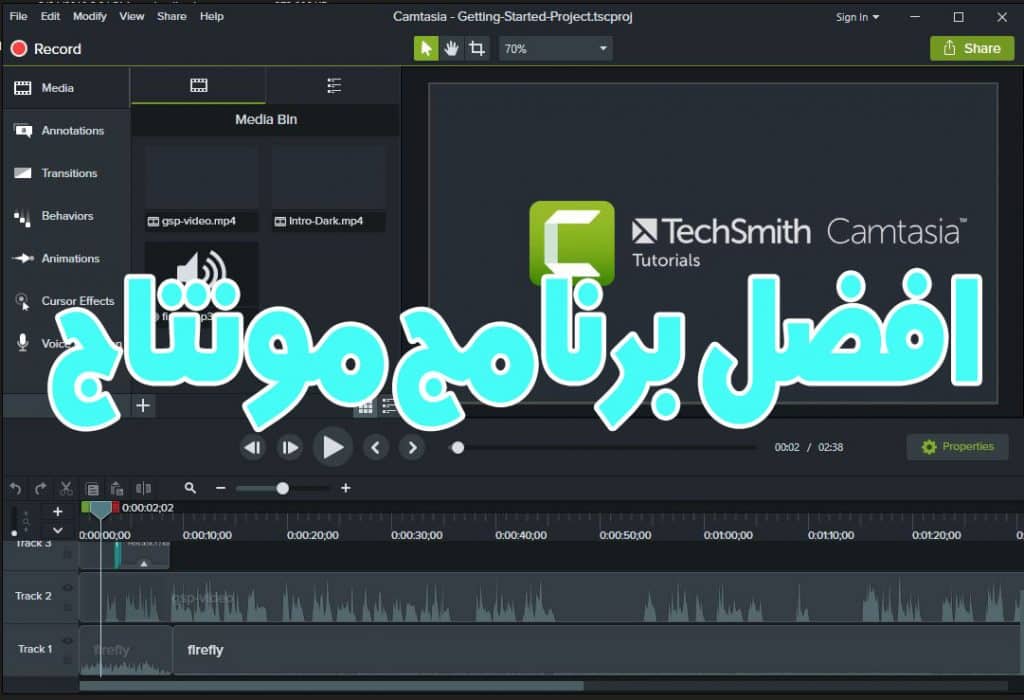The image size is (1024, 700).
Task: Open the Modify menu
Action: [89, 16]
